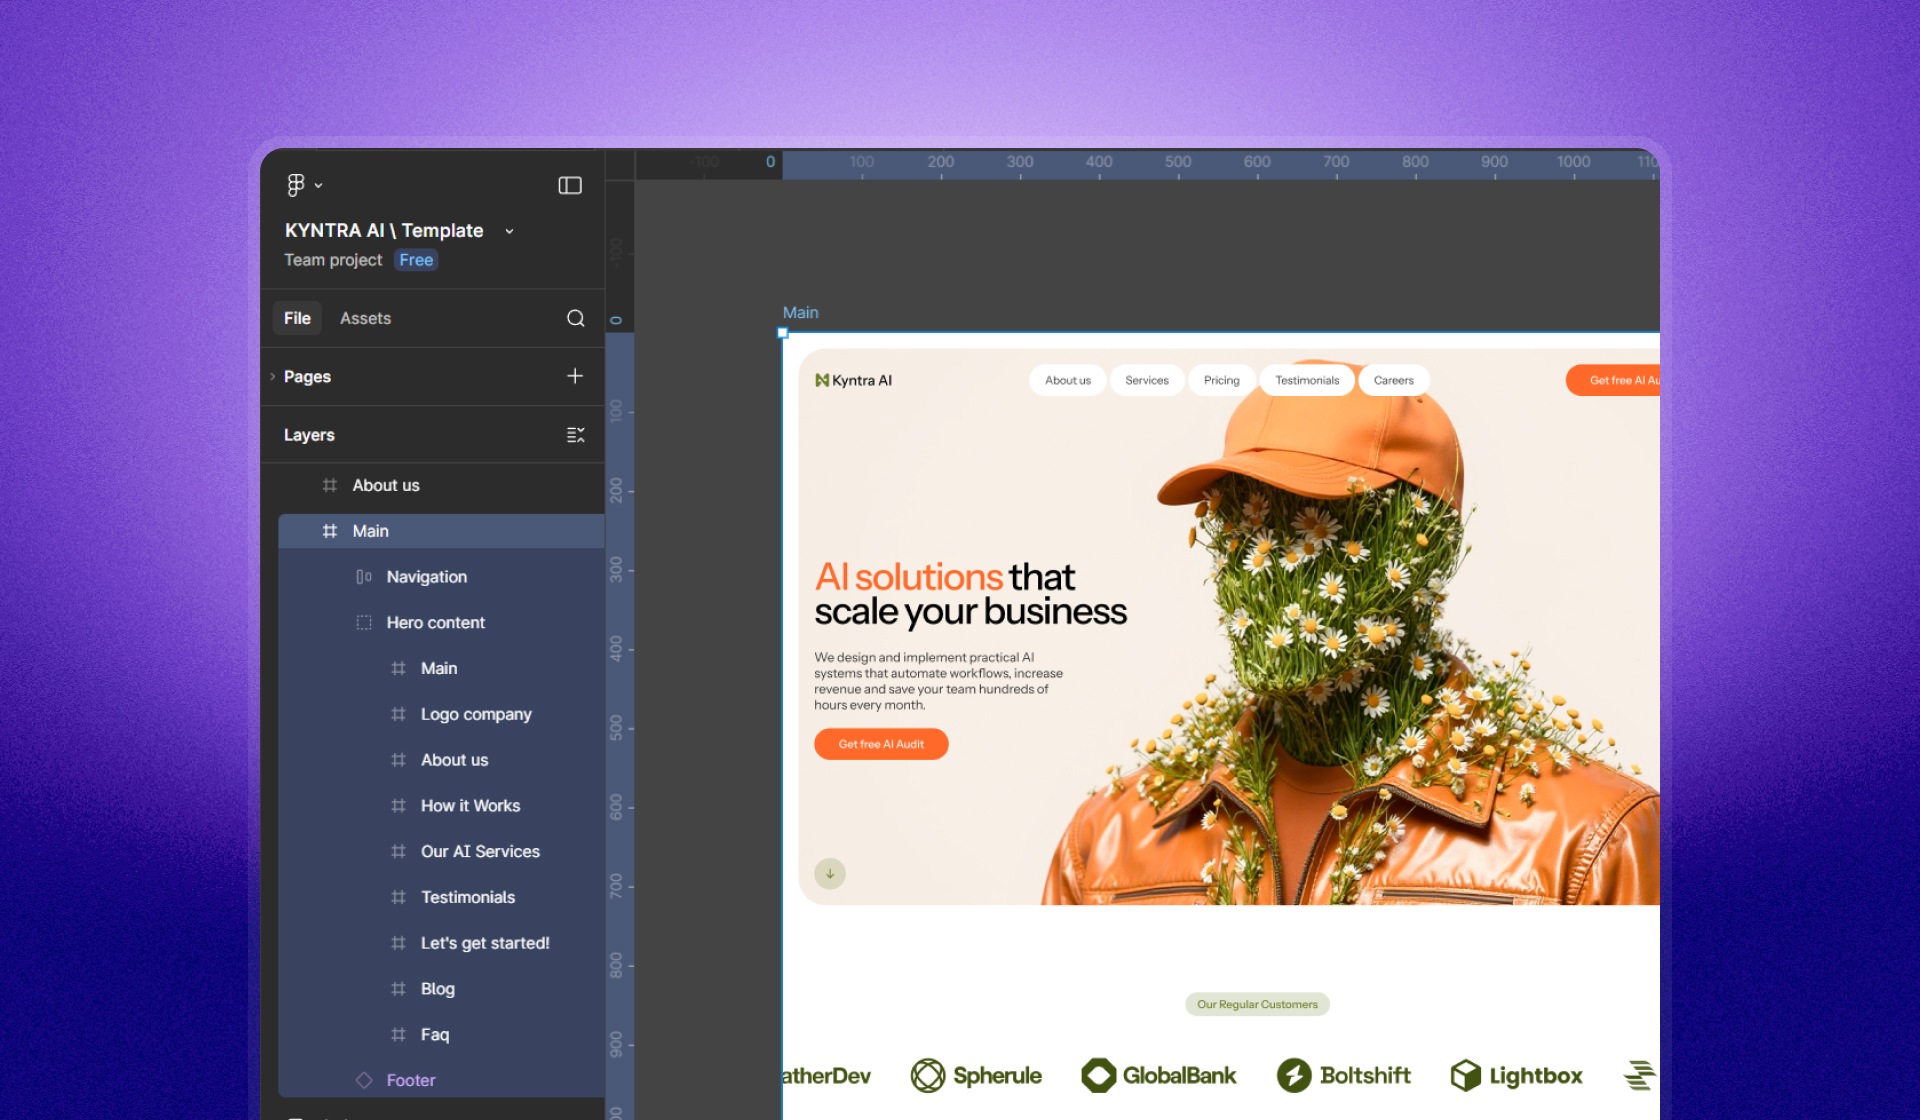The height and width of the screenshot is (1120, 1920).
Task: Add a new page with plus icon
Action: [x=575, y=376]
